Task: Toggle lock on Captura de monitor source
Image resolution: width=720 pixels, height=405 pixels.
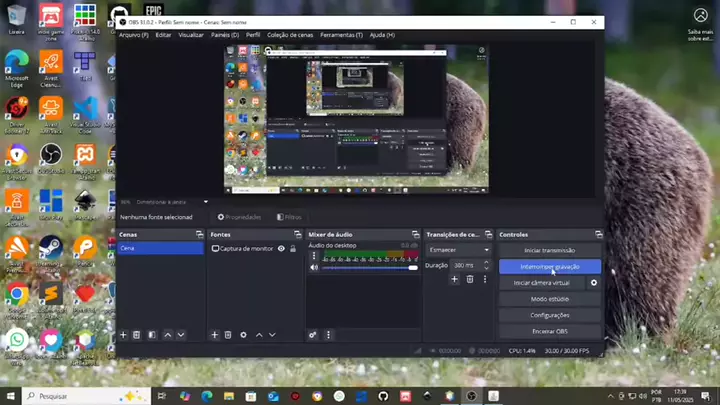Action: pos(293,248)
